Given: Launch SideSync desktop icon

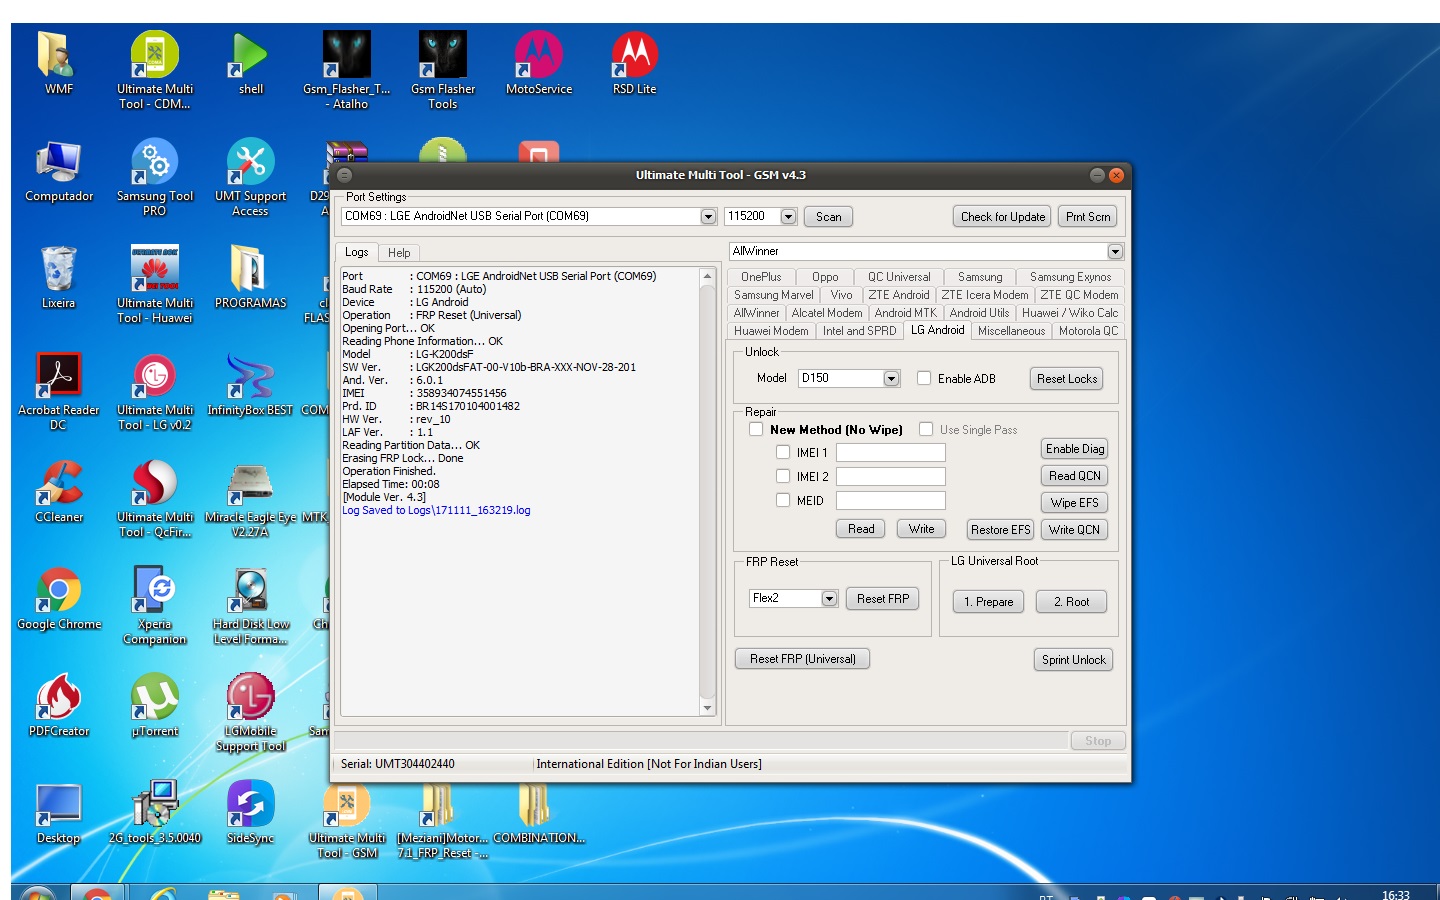Looking at the screenshot, I should click(250, 813).
